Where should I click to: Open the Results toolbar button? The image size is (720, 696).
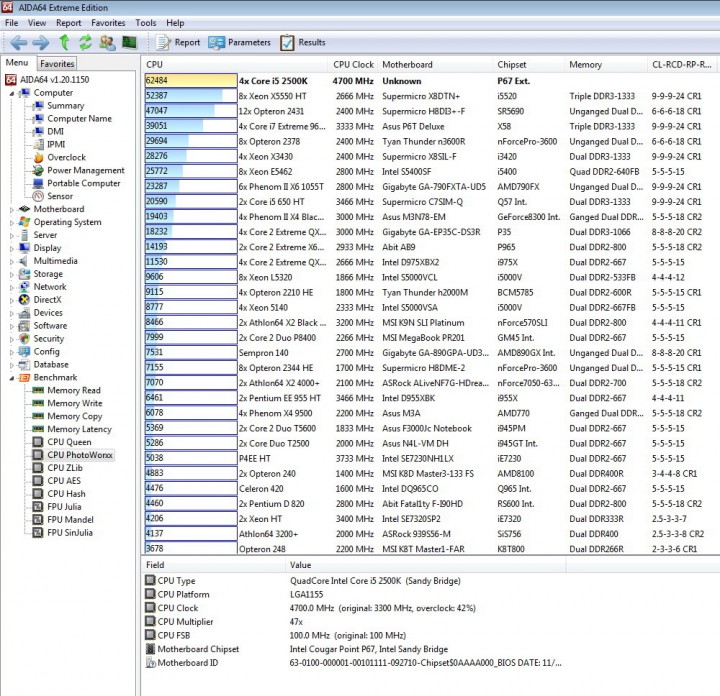tap(303, 43)
